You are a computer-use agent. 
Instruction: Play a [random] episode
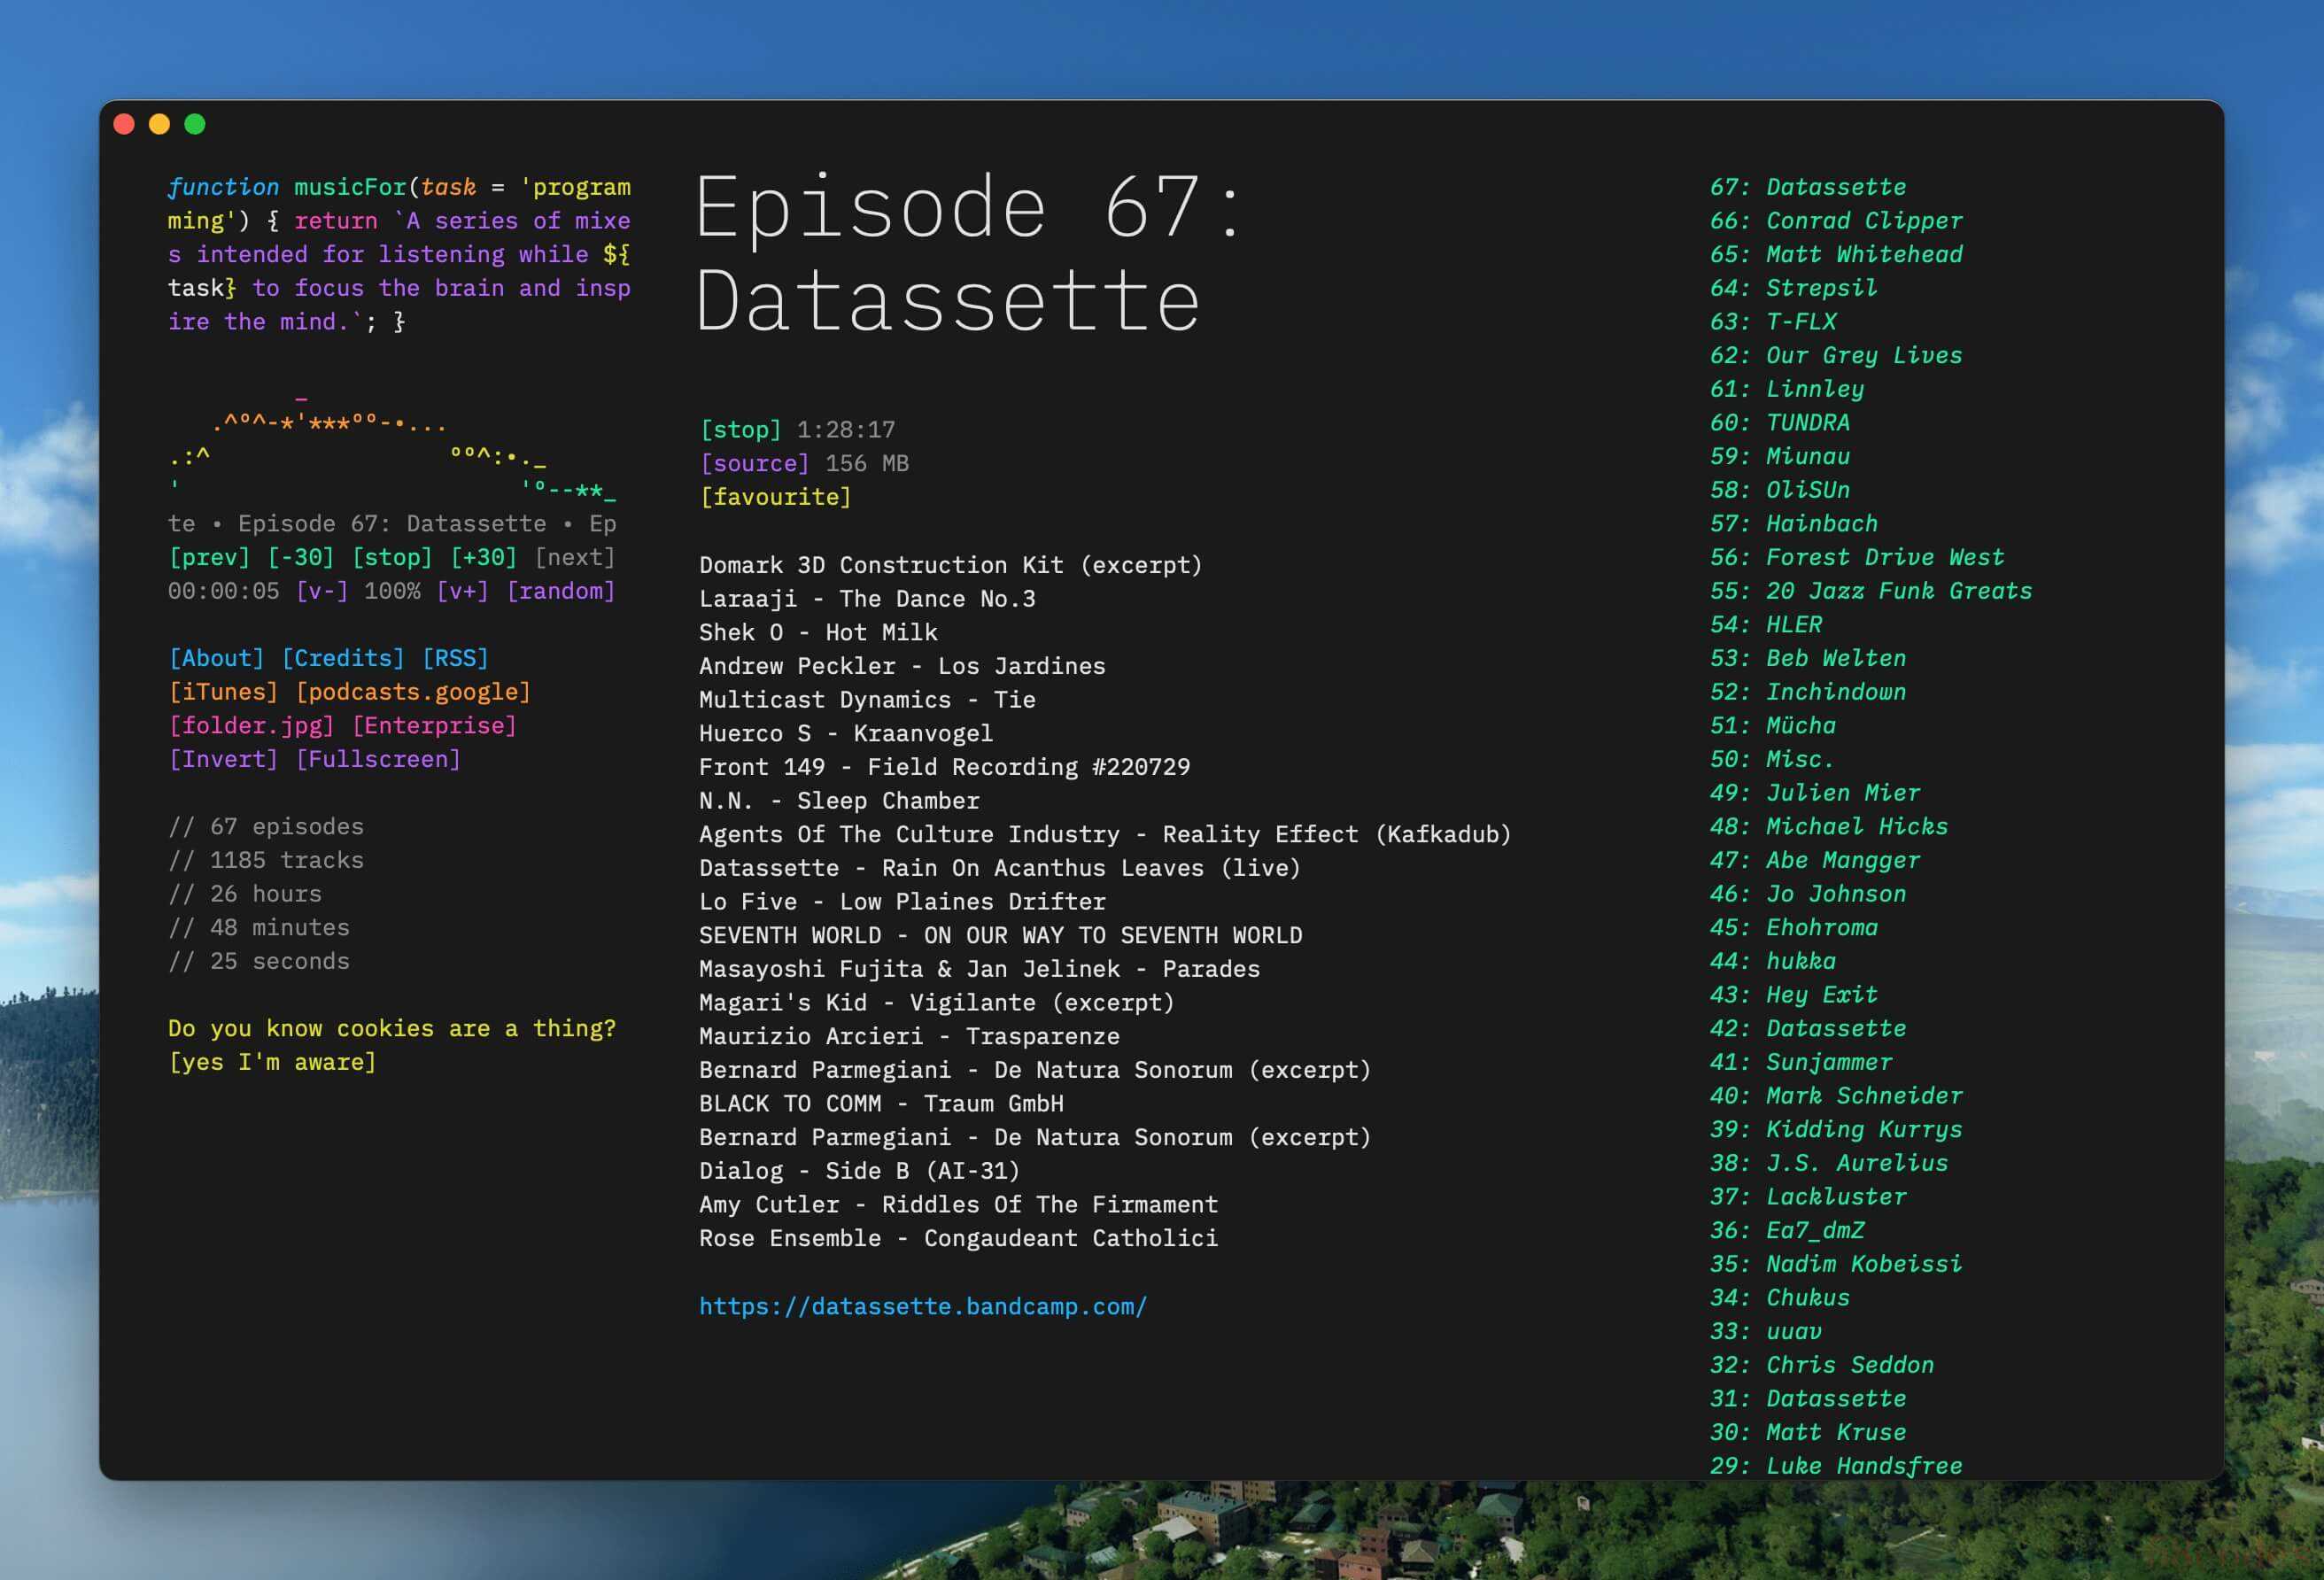pos(560,591)
